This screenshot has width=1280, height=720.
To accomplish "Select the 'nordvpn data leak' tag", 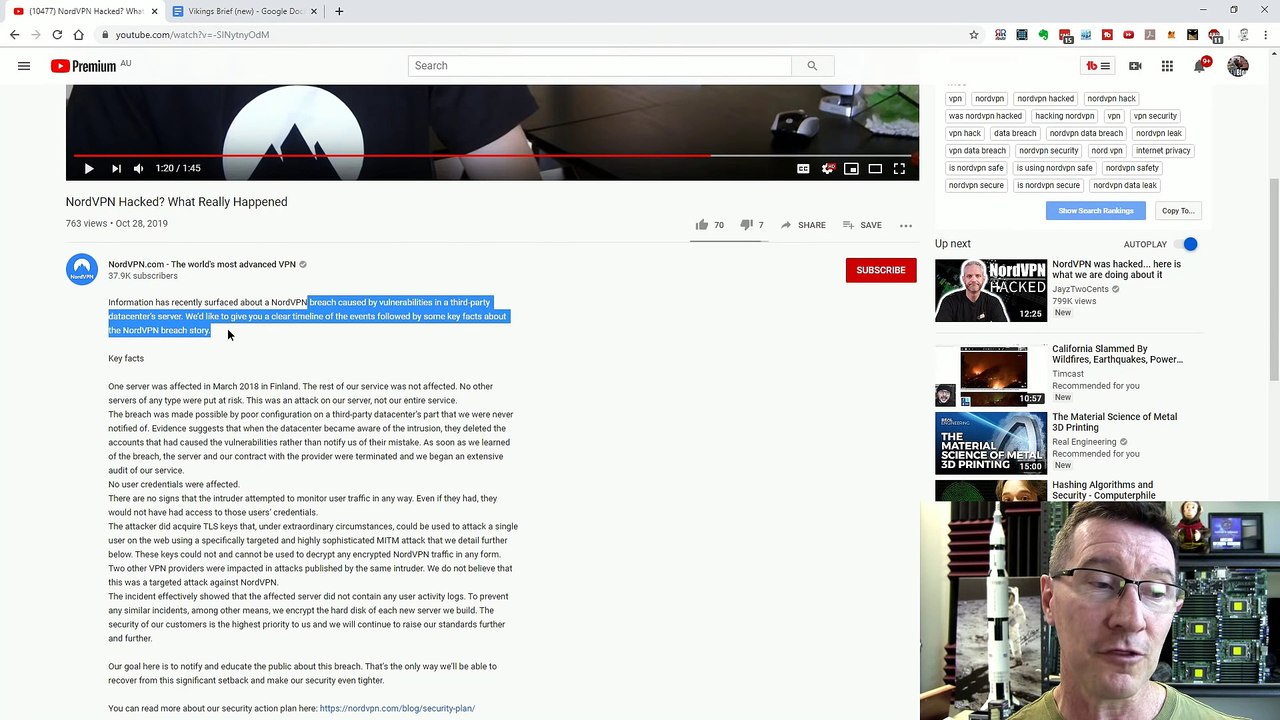I will point(1125,185).
